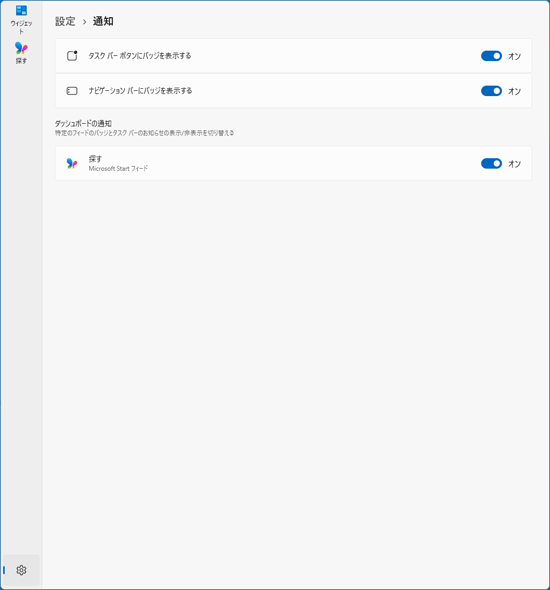Click the taskbar button badge icon
The width and height of the screenshot is (550, 590).
pyautogui.click(x=72, y=56)
